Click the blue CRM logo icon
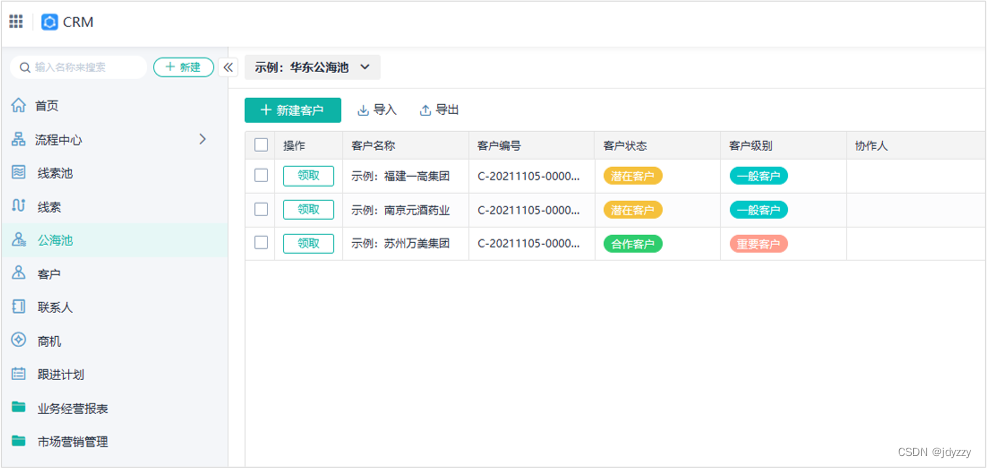This screenshot has width=987, height=468. pyautogui.click(x=50, y=22)
